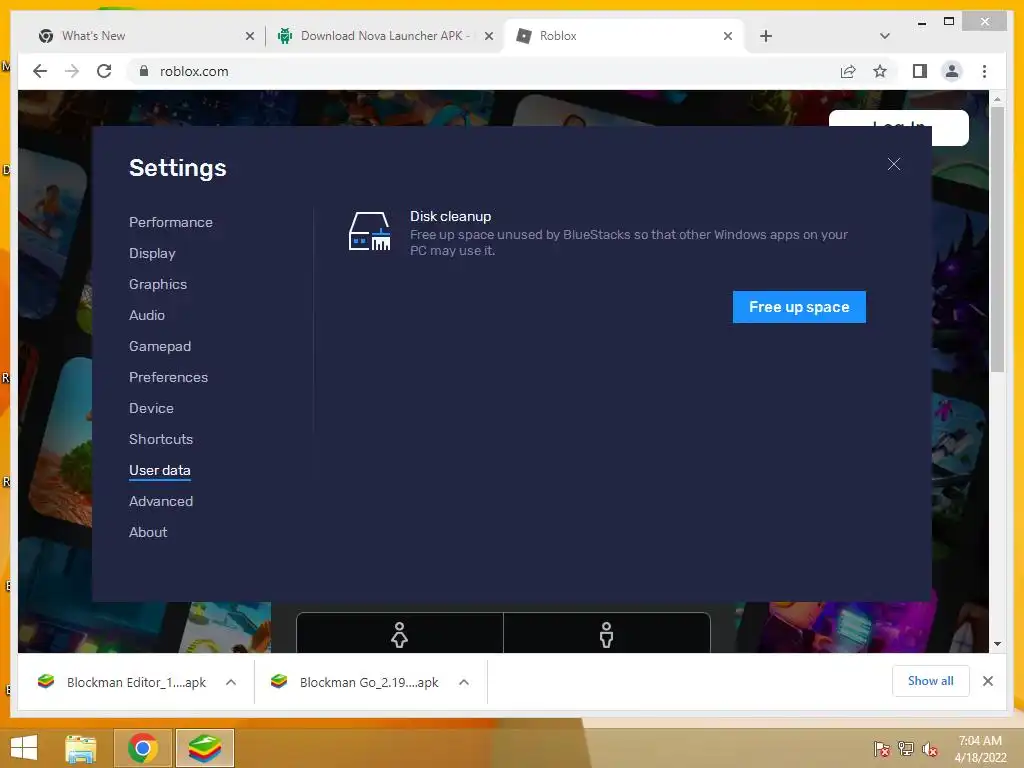
Task: Toggle the Chrome side panel
Action: tap(920, 71)
